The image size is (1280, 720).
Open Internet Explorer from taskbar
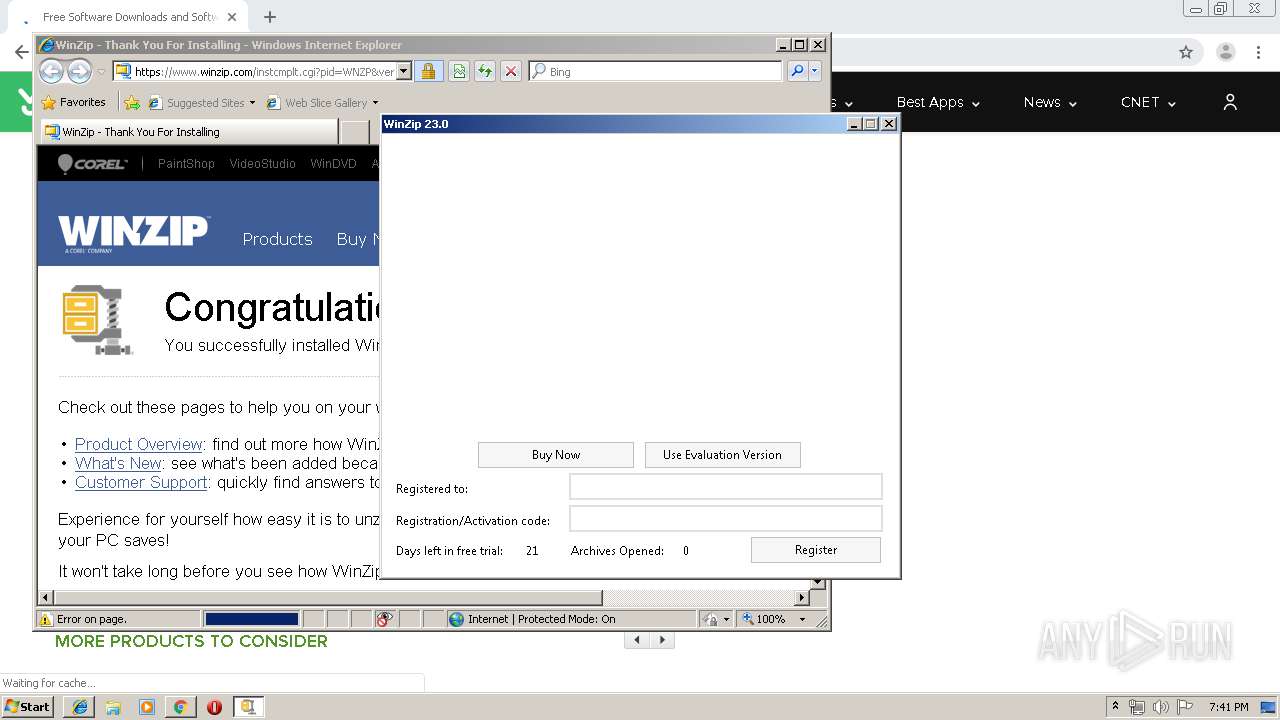(x=80, y=707)
